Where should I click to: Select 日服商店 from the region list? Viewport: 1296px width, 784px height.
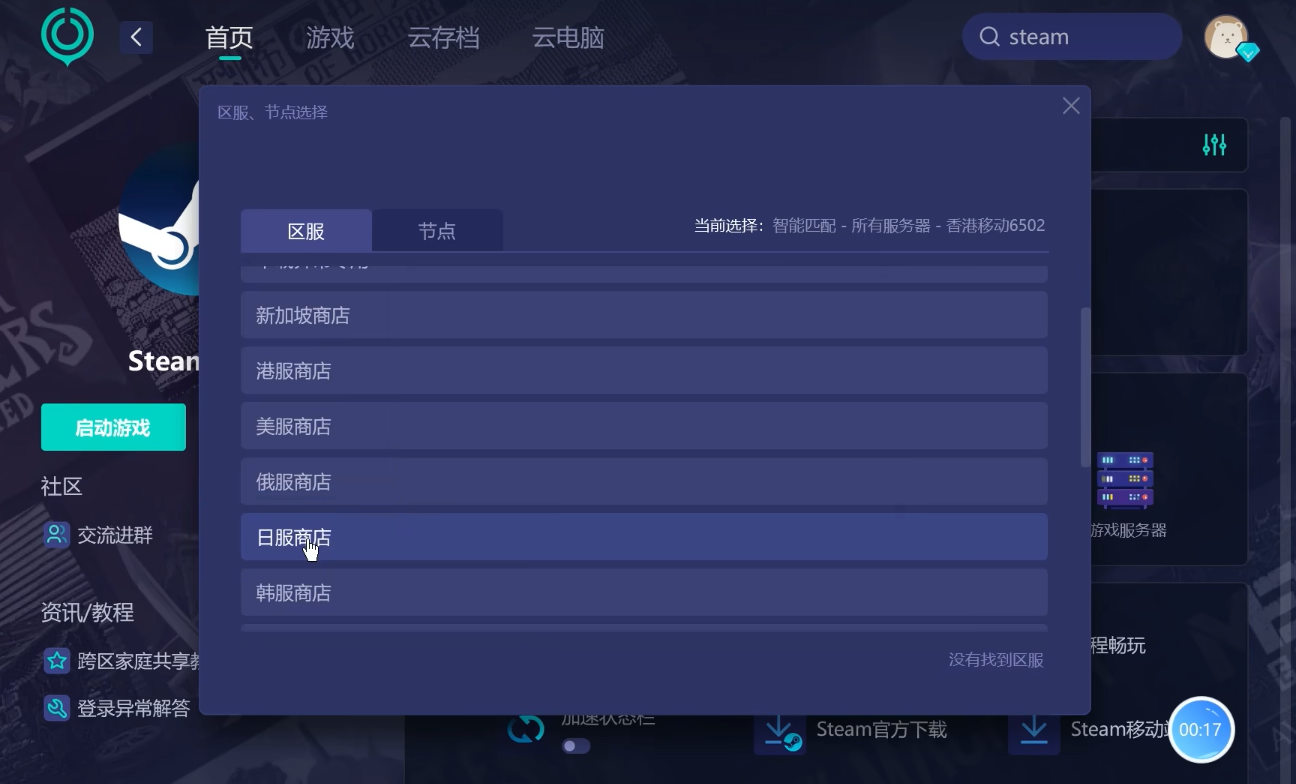click(x=644, y=537)
